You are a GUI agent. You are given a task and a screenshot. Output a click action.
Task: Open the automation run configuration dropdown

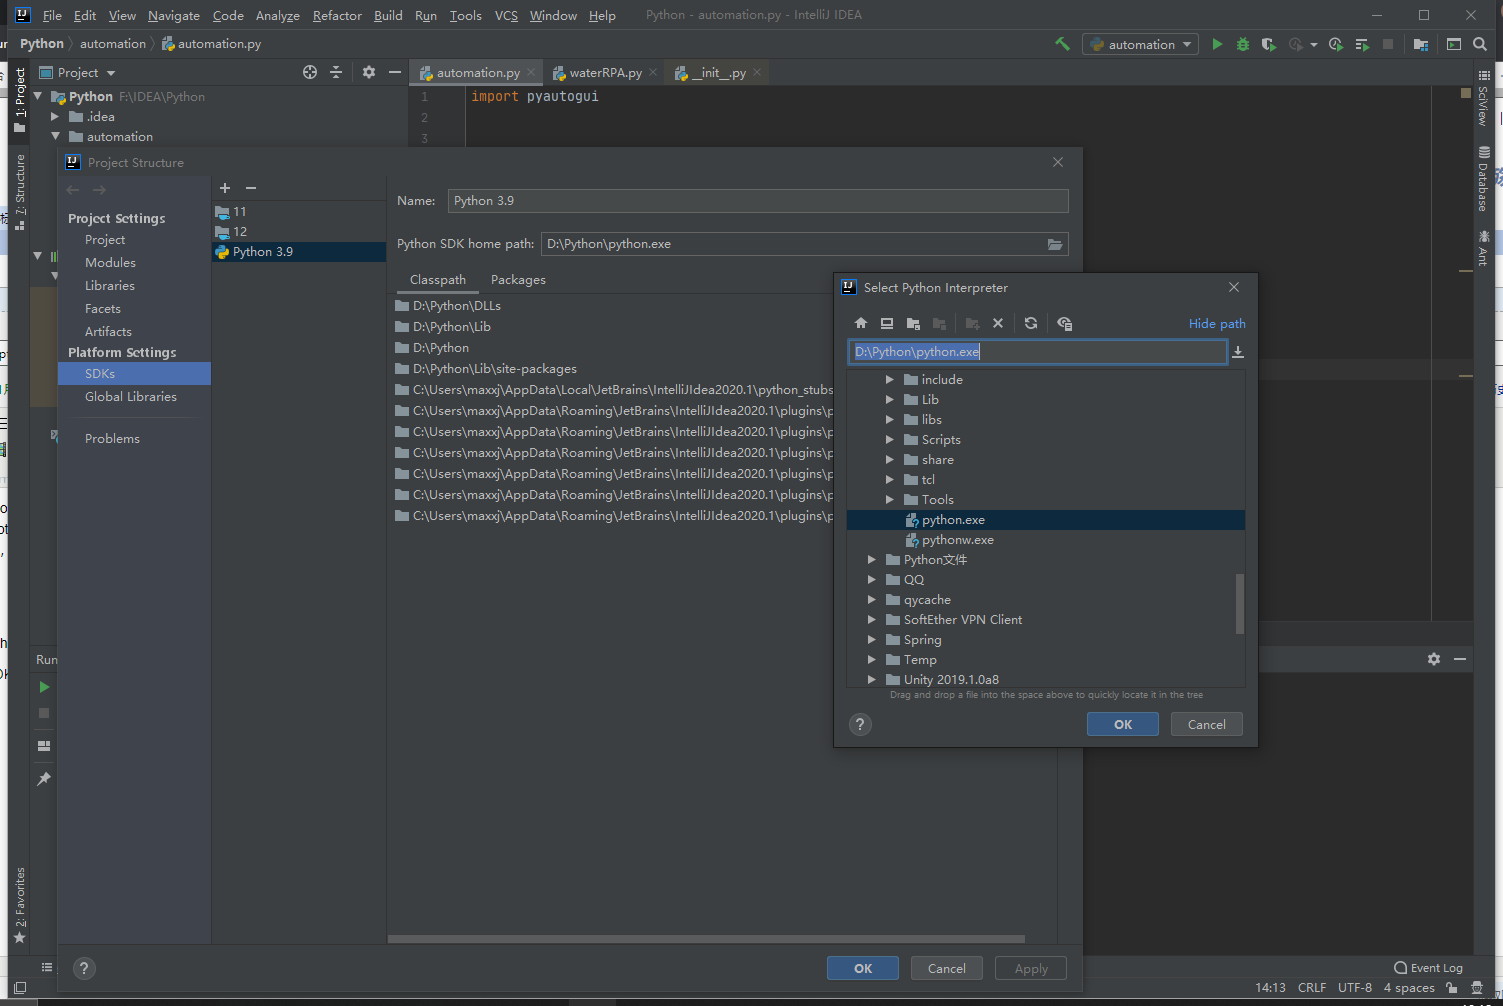pyautogui.click(x=1141, y=44)
